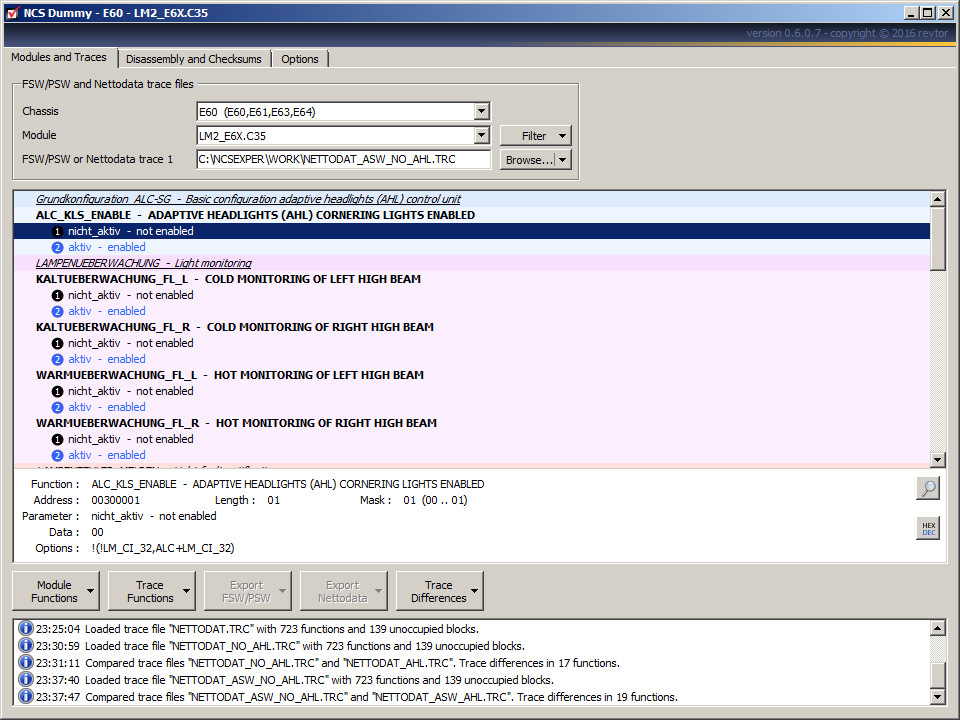The image size is (960, 720).
Task: Select the LAMPENUEBERWACHUNG Light monitoring group header
Action: pos(471,263)
